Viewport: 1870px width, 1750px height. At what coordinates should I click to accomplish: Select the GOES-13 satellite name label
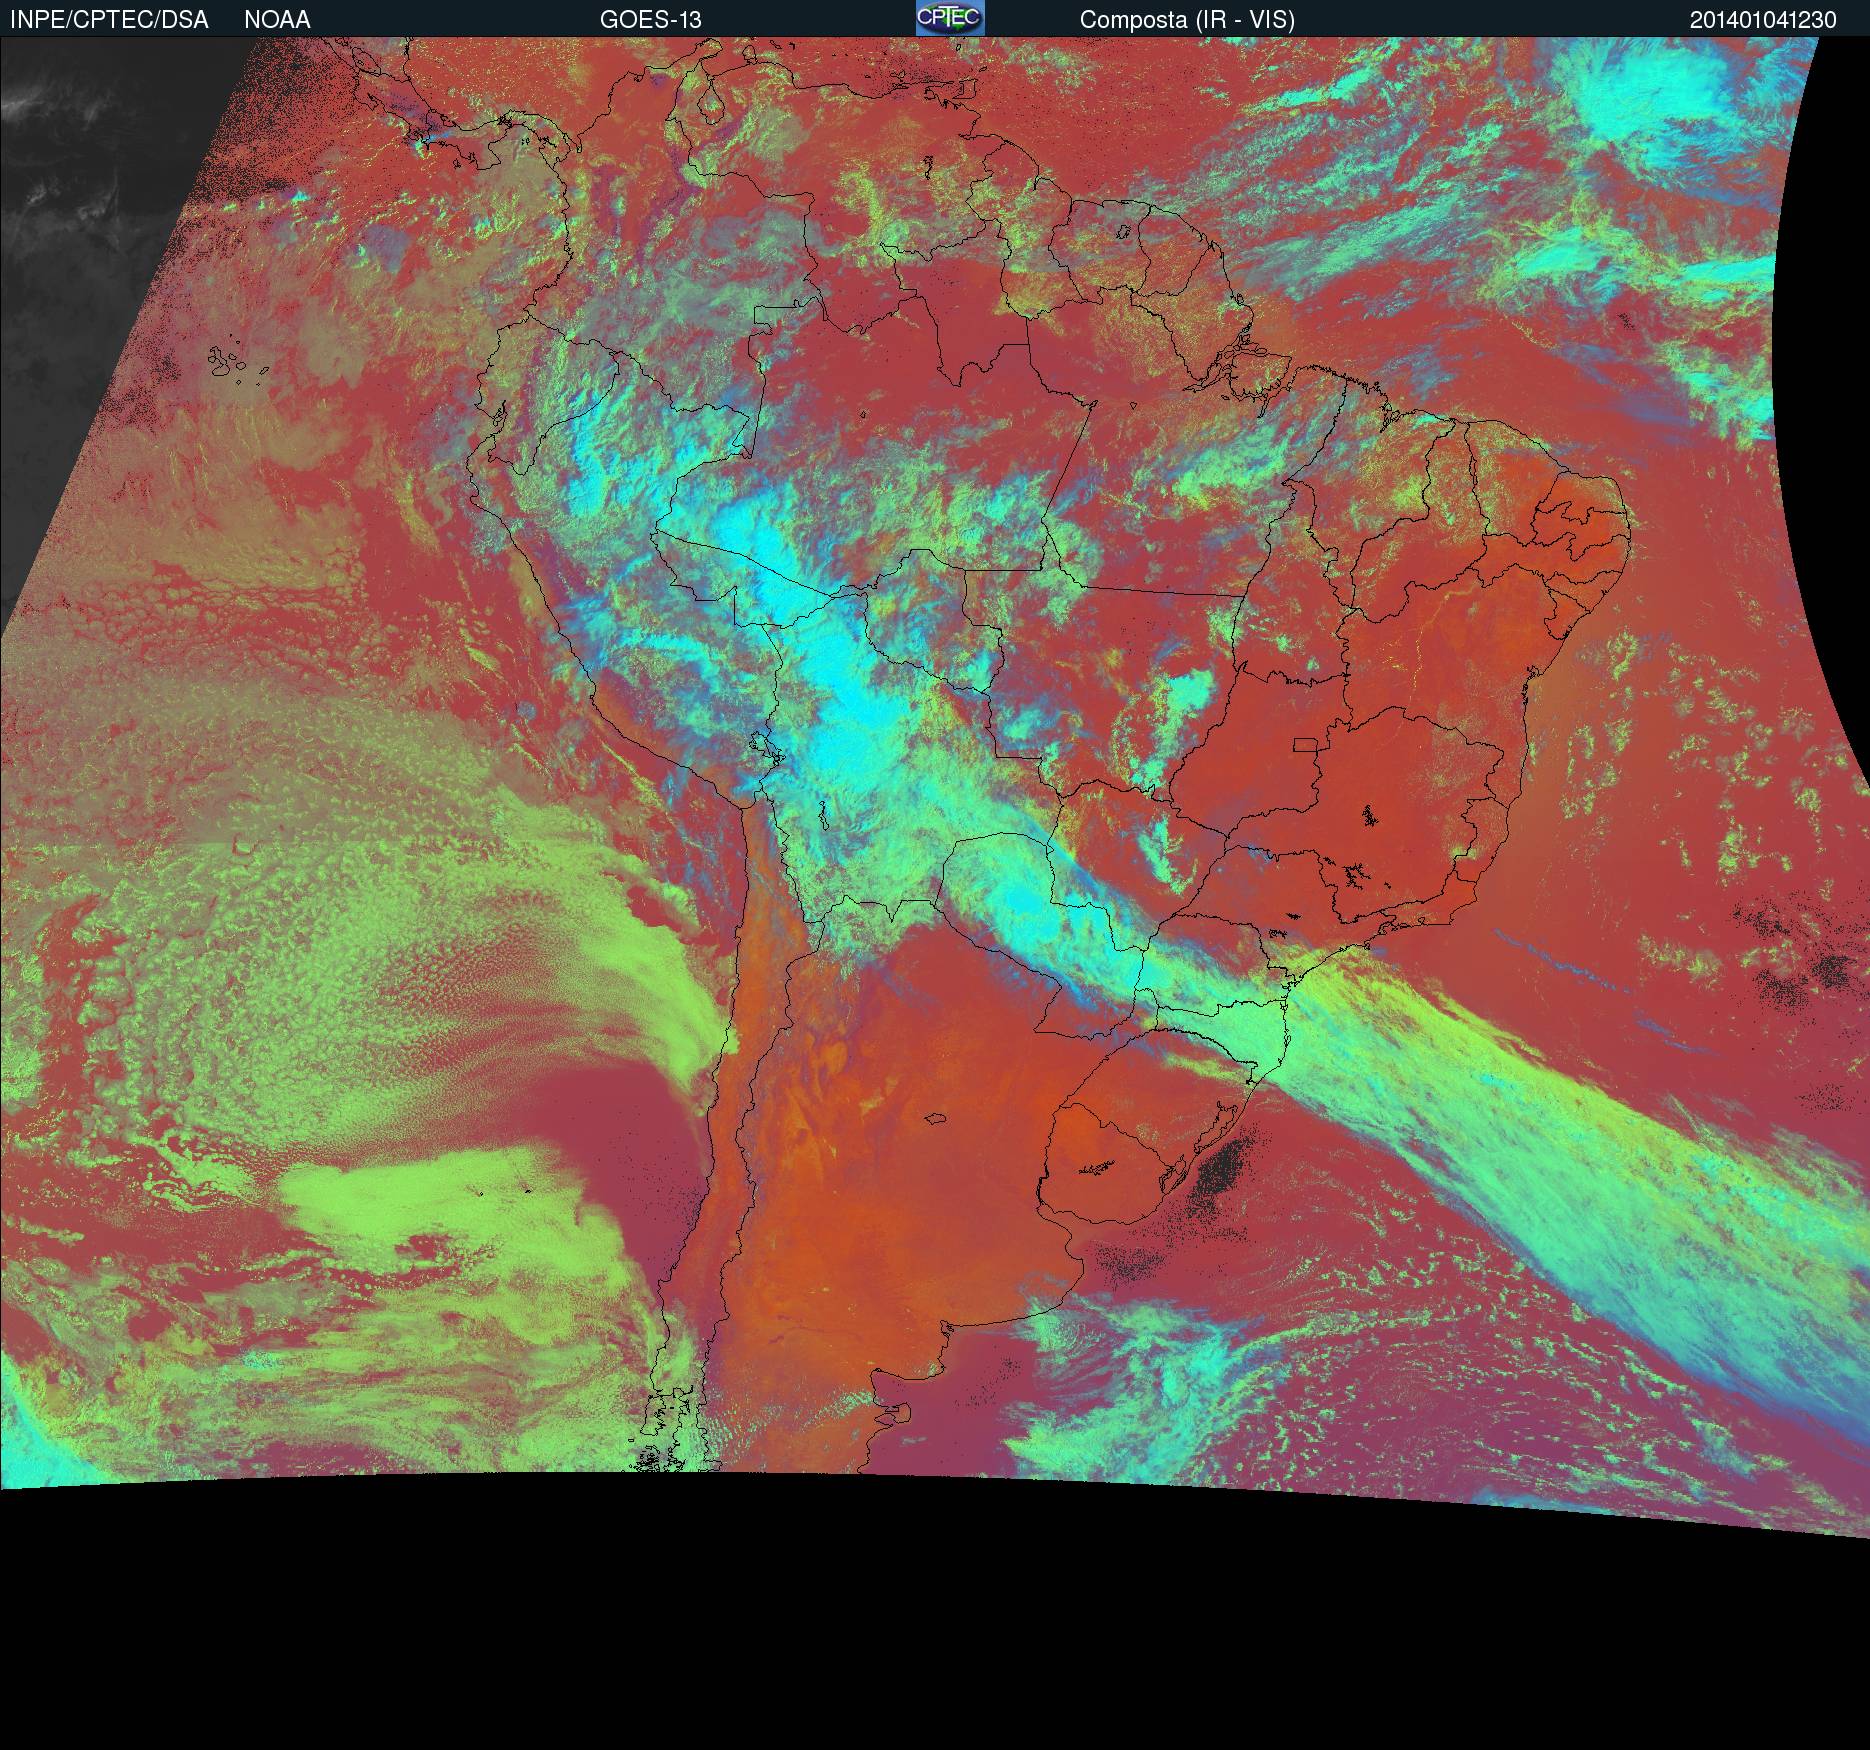[x=650, y=20]
